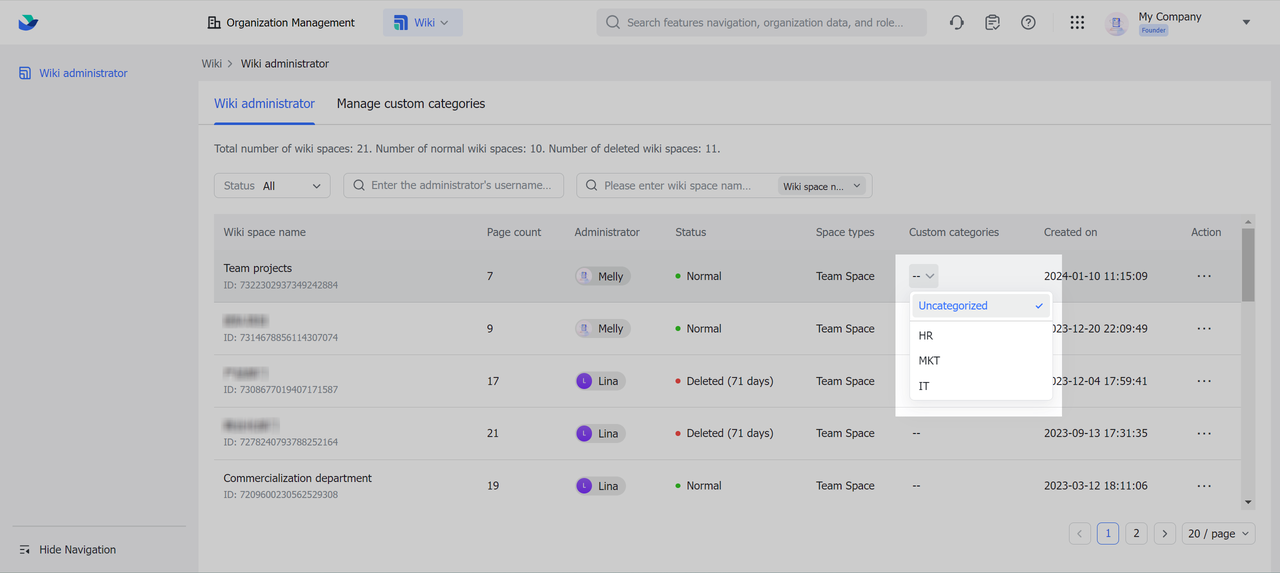1280x573 pixels.
Task: Switch to the Wiki administrator tab
Action: click(x=264, y=103)
